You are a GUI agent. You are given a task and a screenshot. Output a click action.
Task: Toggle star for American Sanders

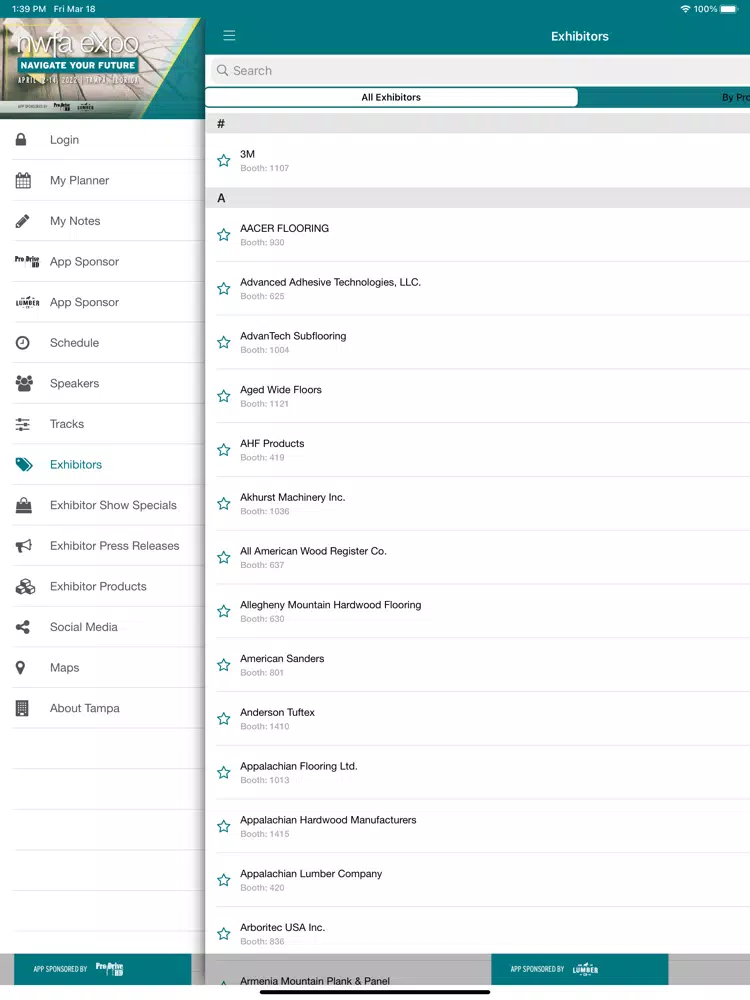point(223,665)
